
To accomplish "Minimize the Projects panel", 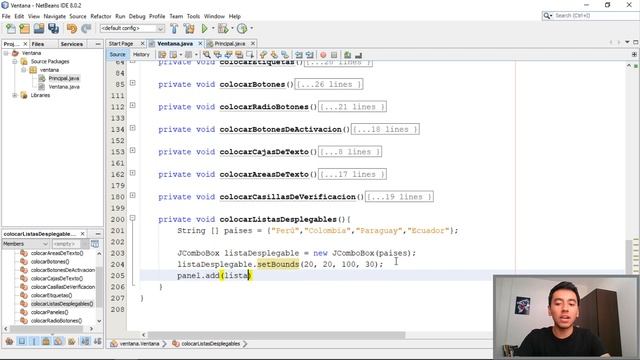I will [x=98, y=44].
